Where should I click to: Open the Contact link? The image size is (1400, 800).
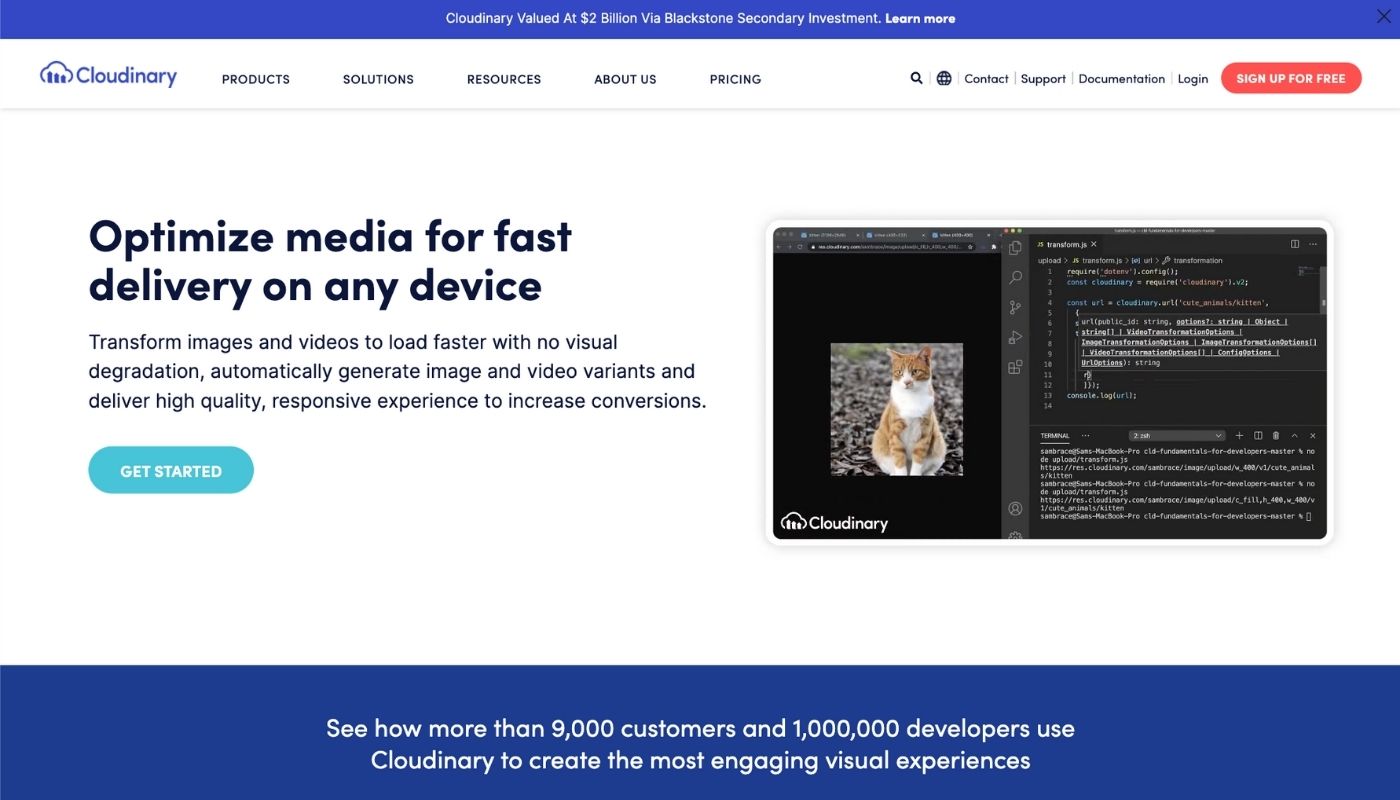tap(986, 79)
